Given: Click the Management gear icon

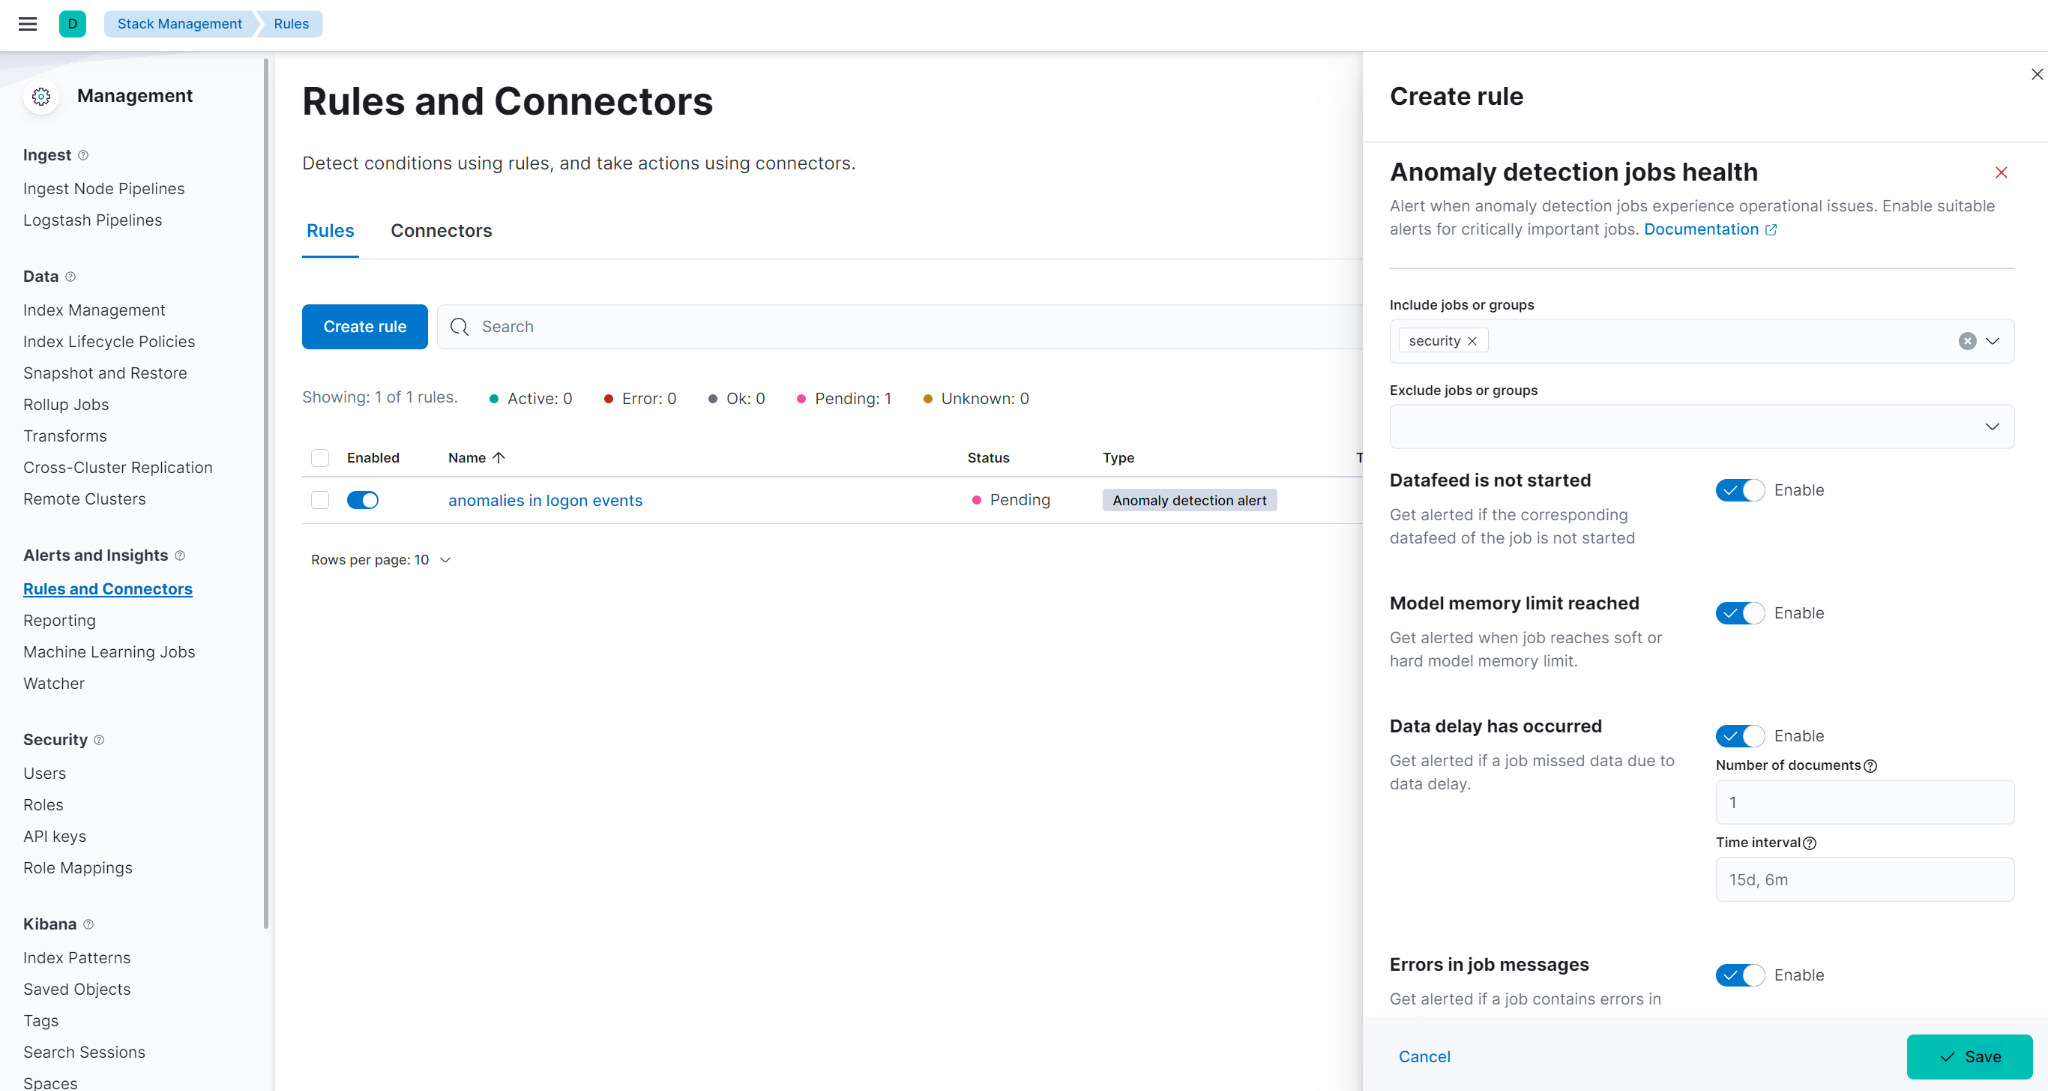Looking at the screenshot, I should click(41, 96).
